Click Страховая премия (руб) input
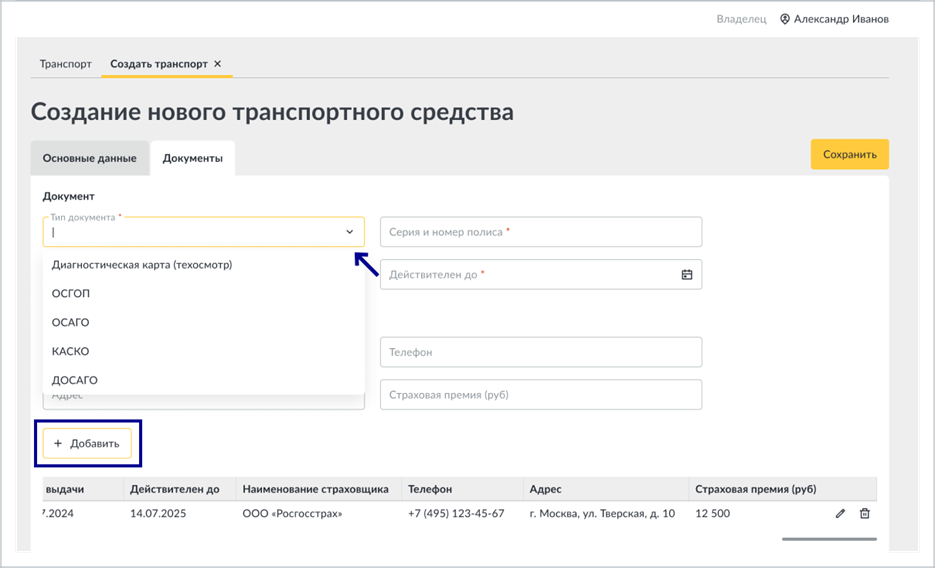 (541, 395)
